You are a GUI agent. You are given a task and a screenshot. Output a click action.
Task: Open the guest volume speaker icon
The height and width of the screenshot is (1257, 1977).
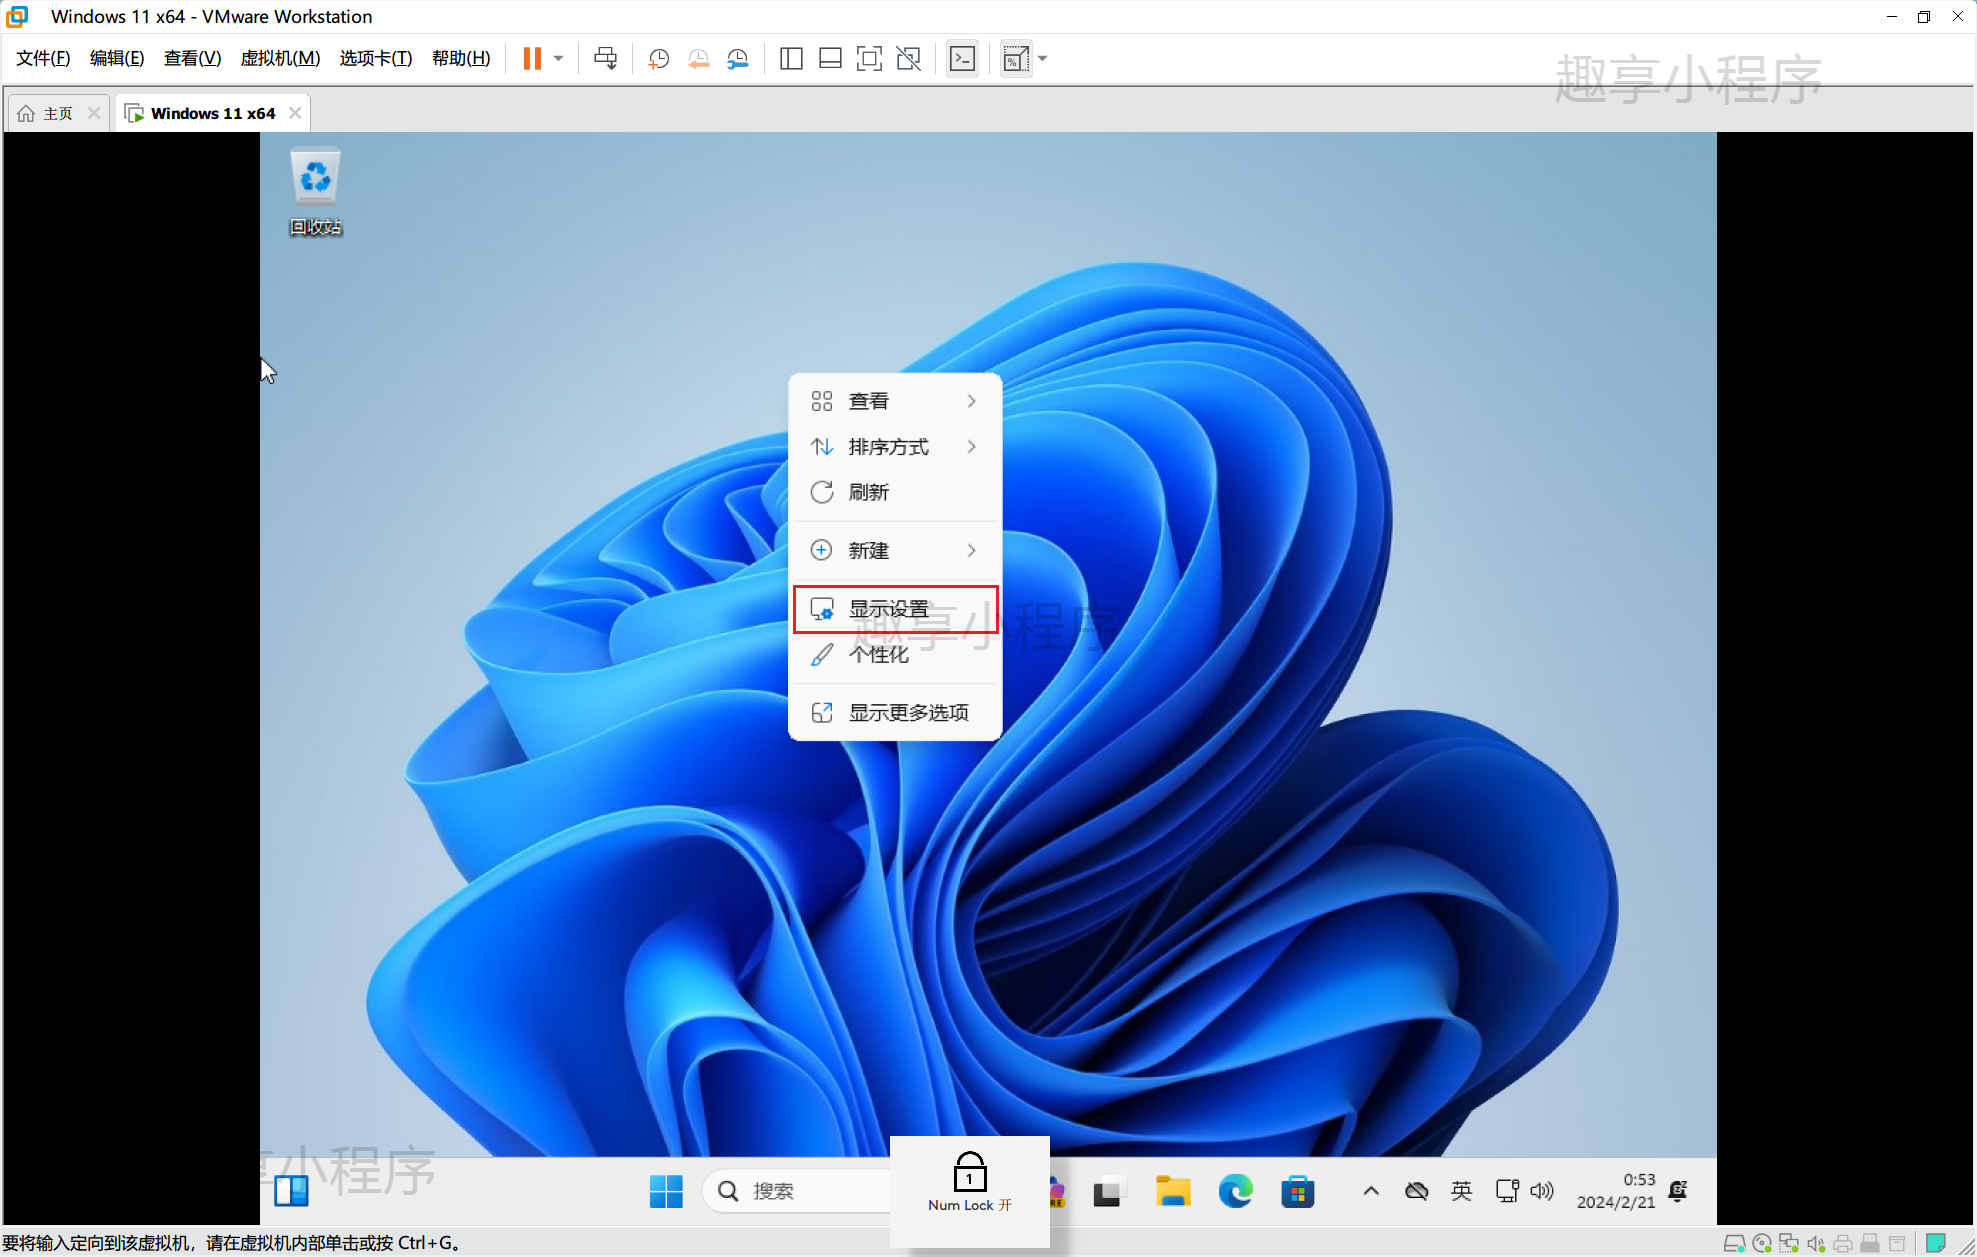[x=1542, y=1191]
